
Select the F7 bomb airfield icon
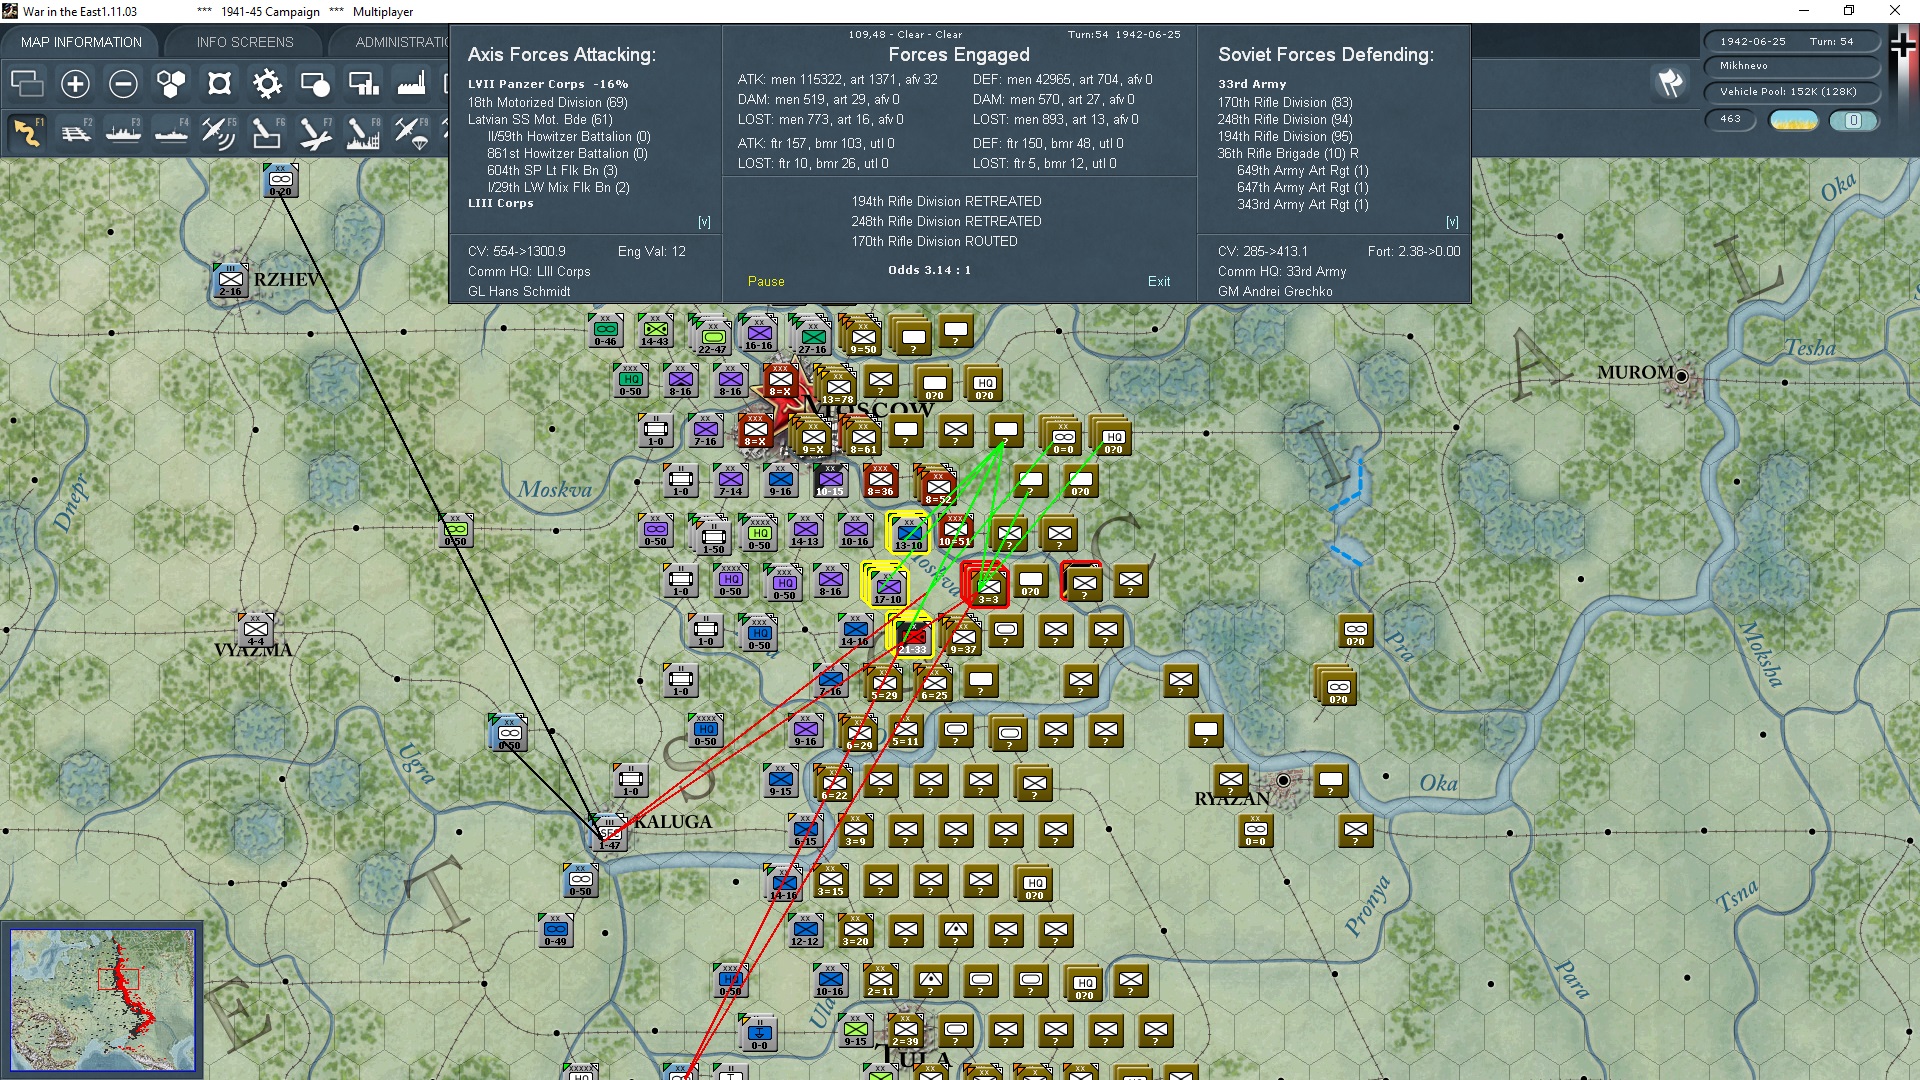pos(315,132)
